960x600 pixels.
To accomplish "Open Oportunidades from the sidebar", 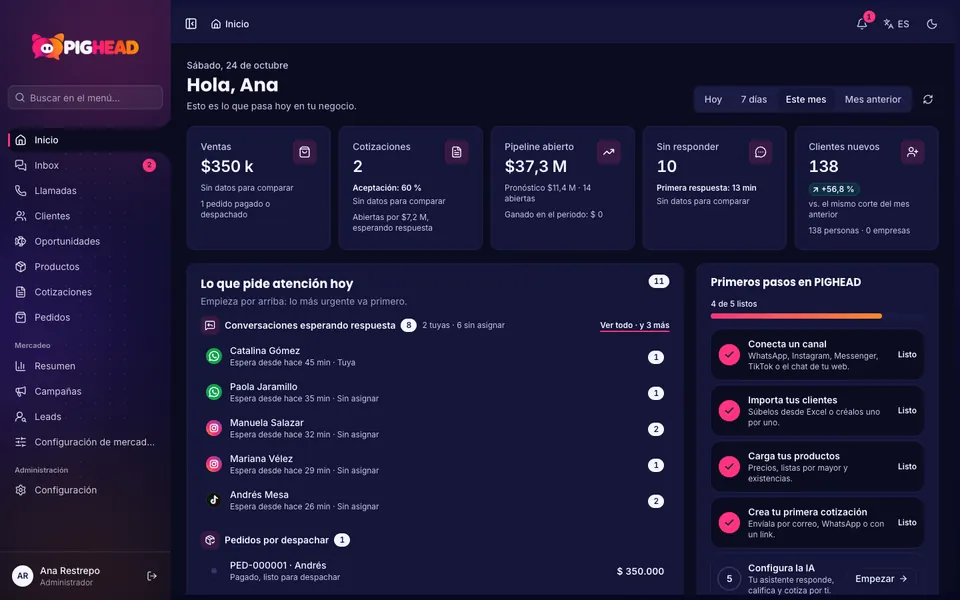I will pyautogui.click(x=85, y=241).
